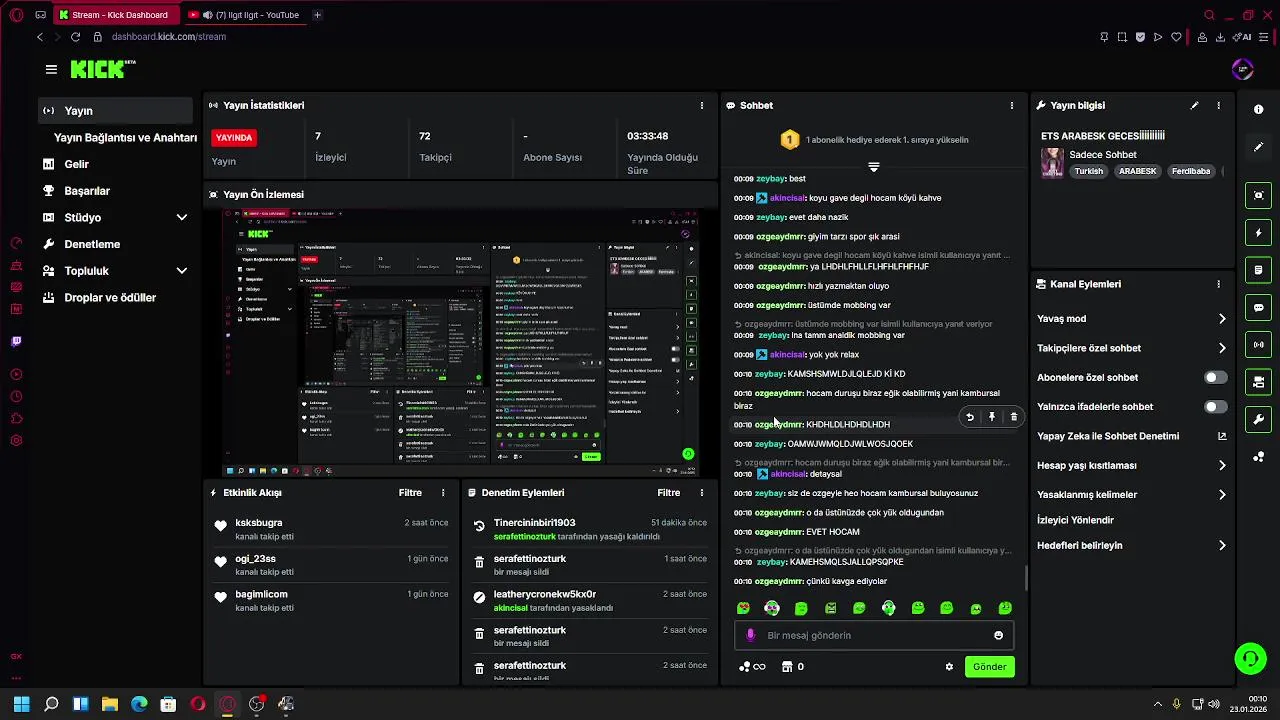
Task: Open the Etkinlik Akışı three-dot menu
Action: coord(443,493)
